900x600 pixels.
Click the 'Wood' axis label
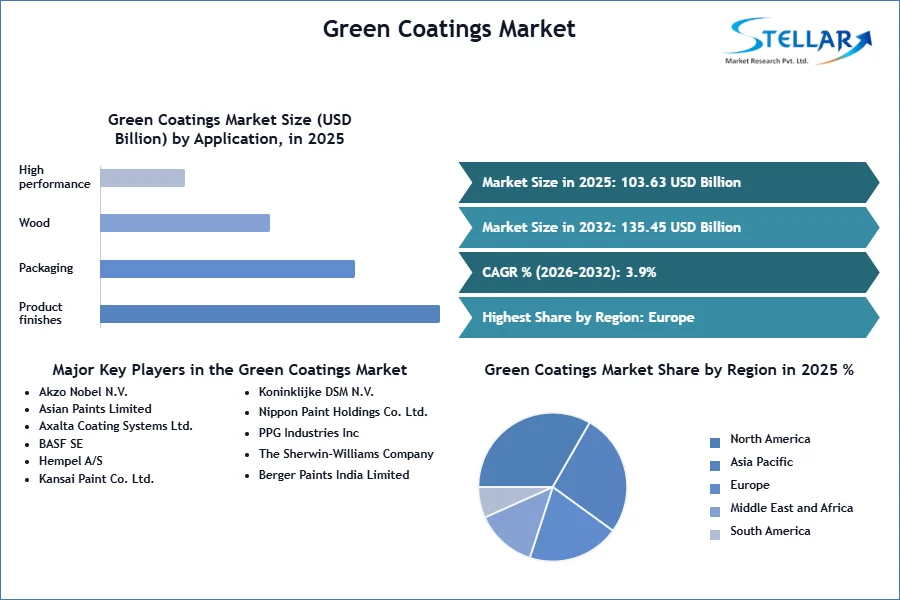pyautogui.click(x=34, y=223)
